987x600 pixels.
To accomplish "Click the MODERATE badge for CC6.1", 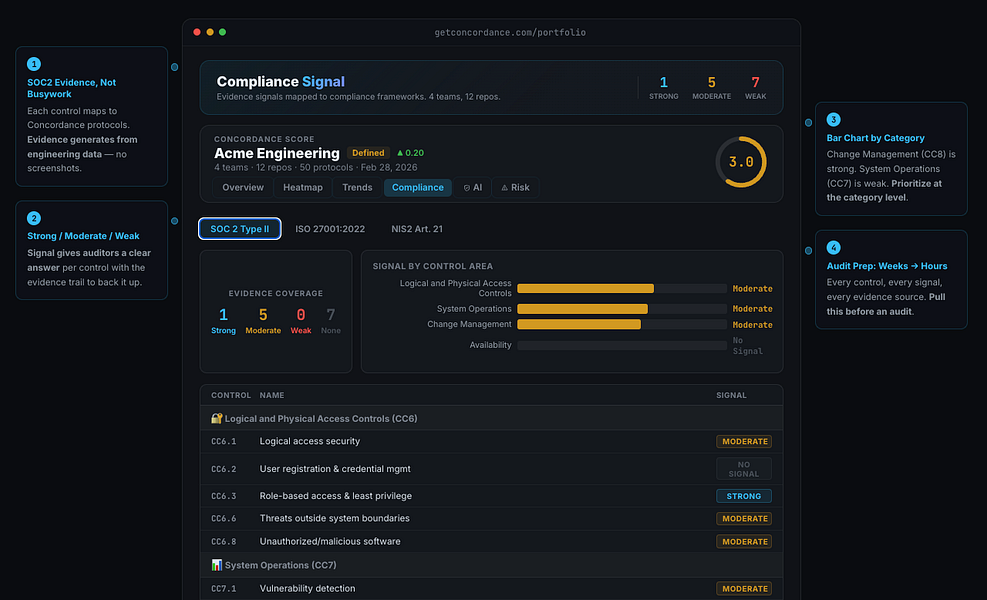I will (x=744, y=441).
